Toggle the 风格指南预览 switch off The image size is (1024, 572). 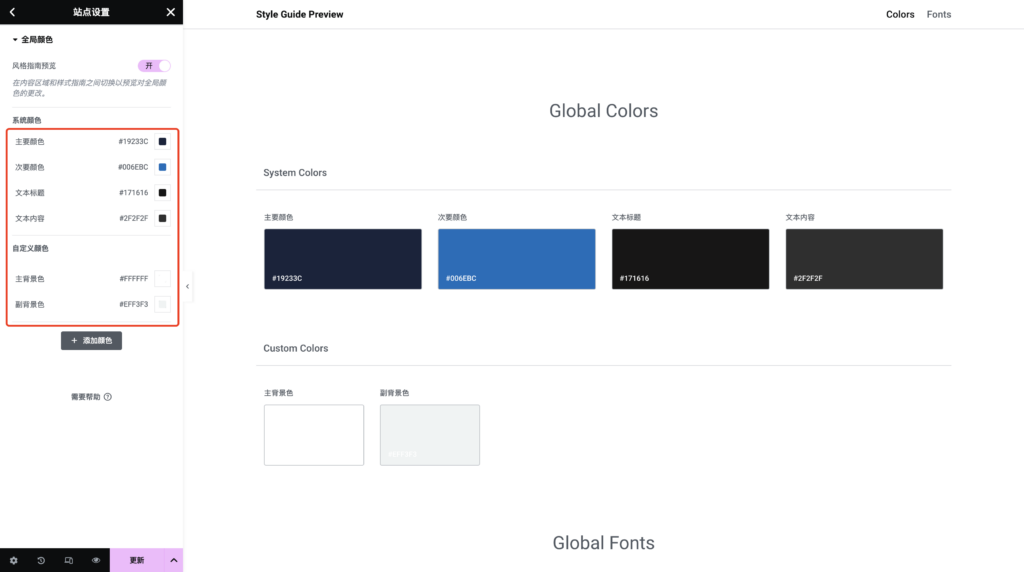pos(154,66)
